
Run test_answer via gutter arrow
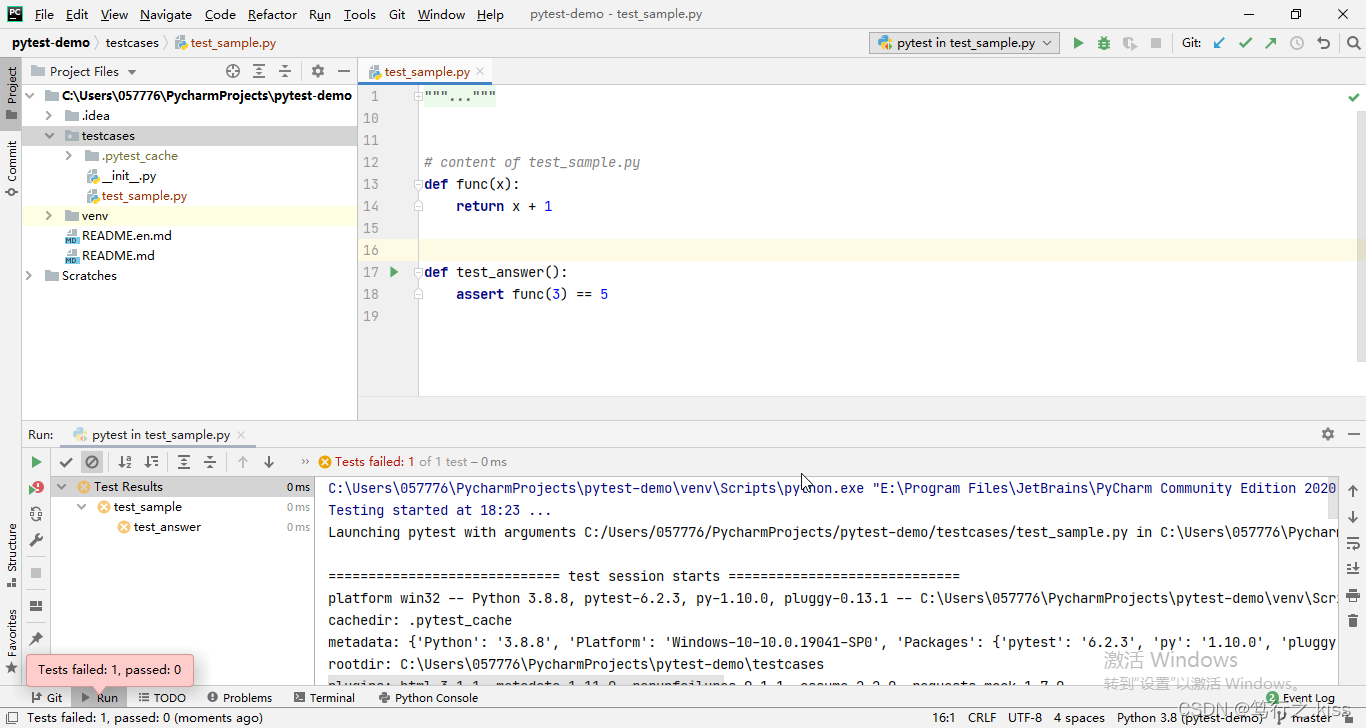point(394,272)
